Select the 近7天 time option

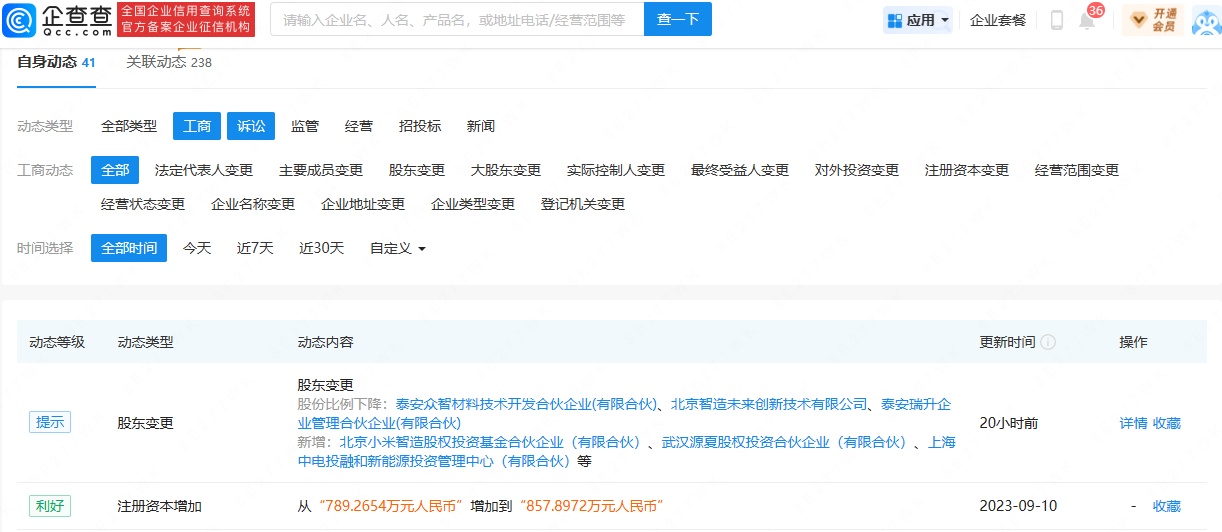pyautogui.click(x=255, y=248)
